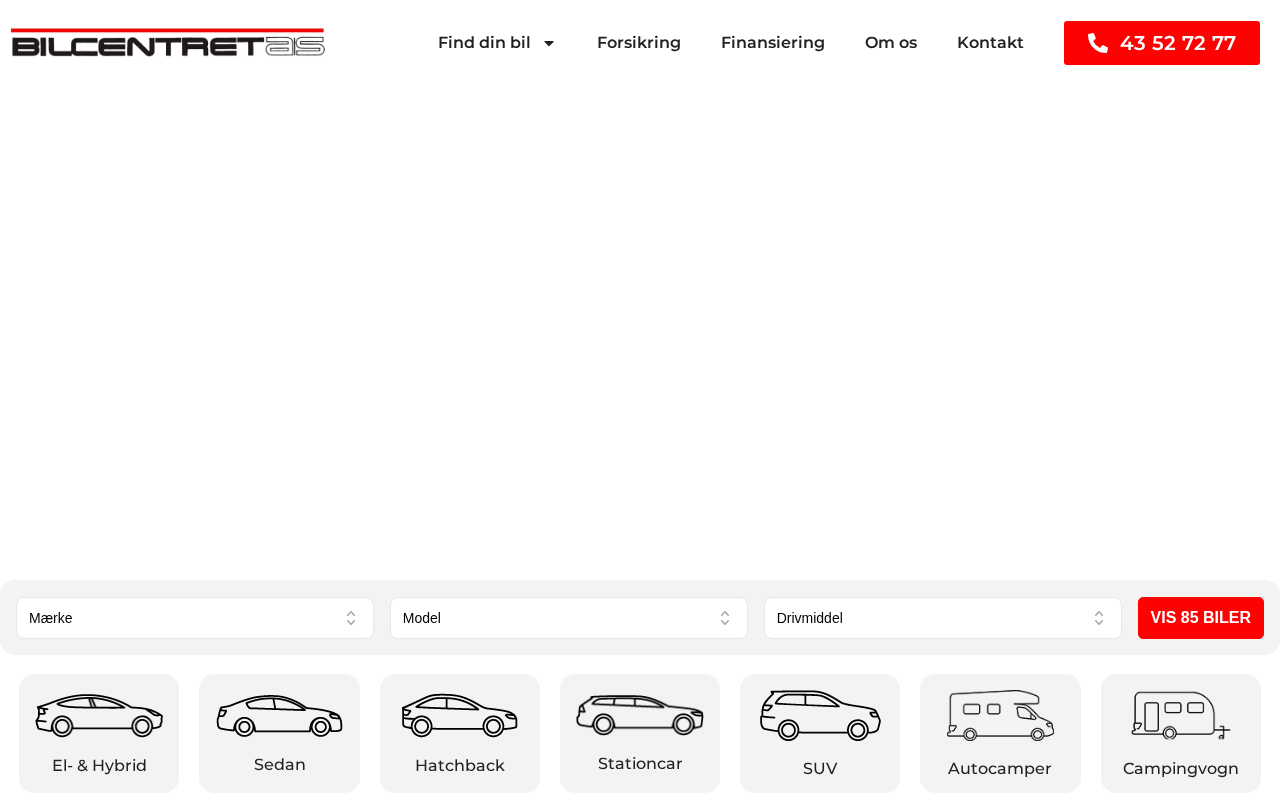Open the Kontakt page

(990, 43)
